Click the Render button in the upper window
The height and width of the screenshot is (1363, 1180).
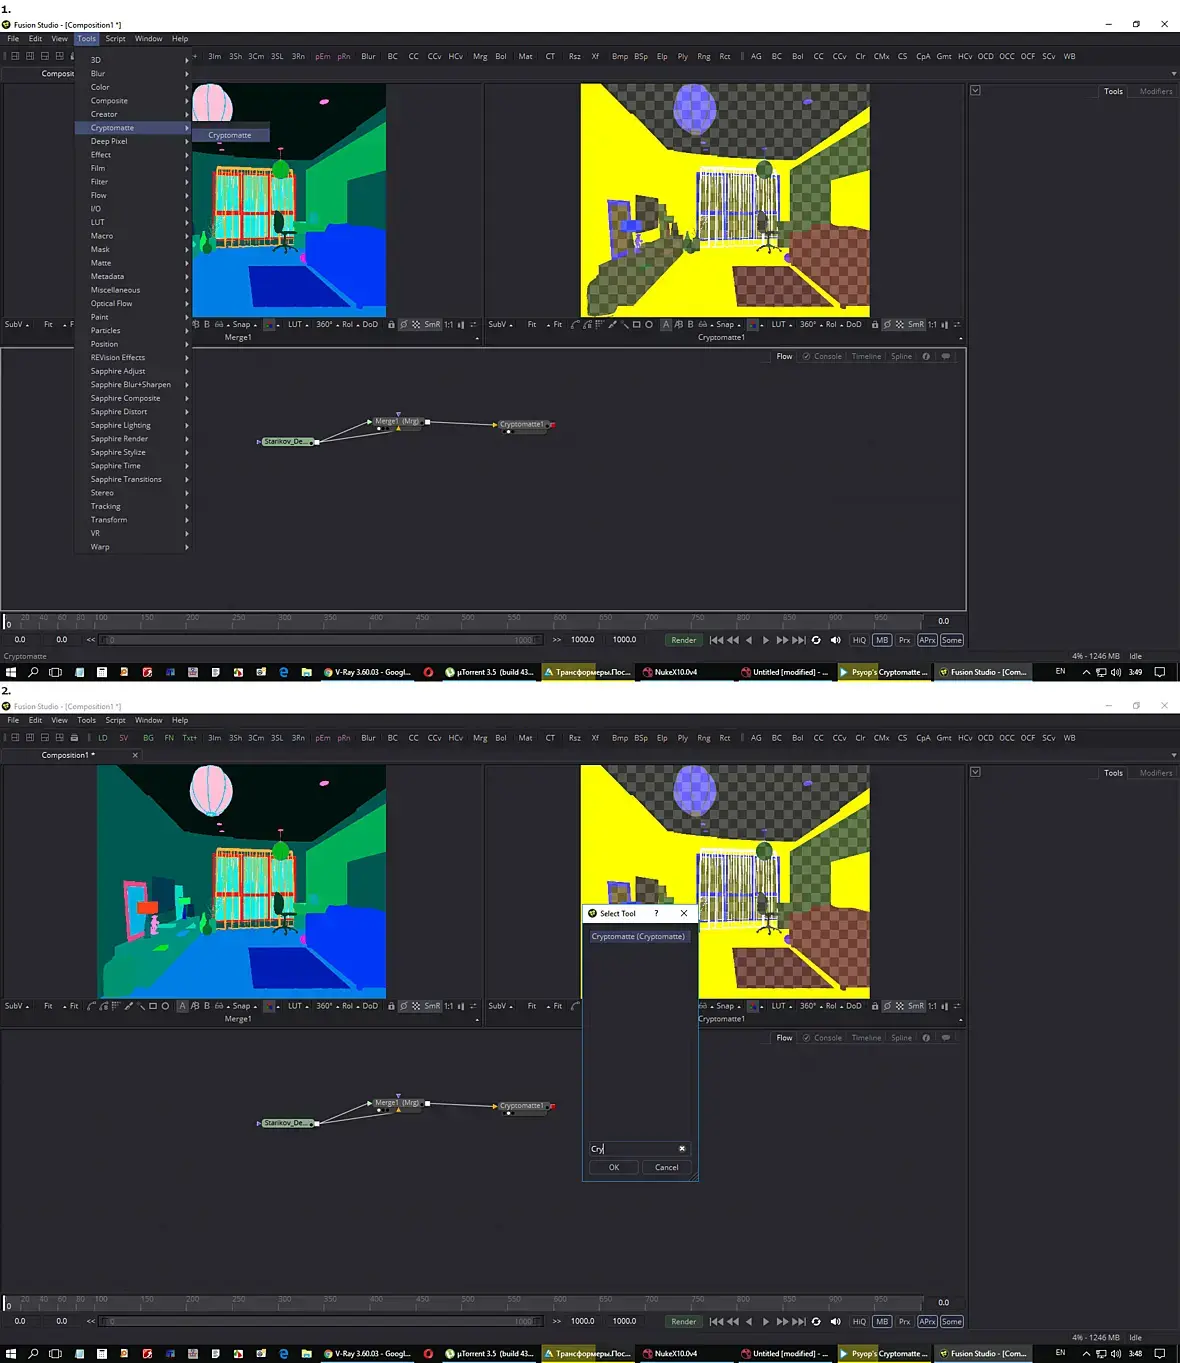684,640
